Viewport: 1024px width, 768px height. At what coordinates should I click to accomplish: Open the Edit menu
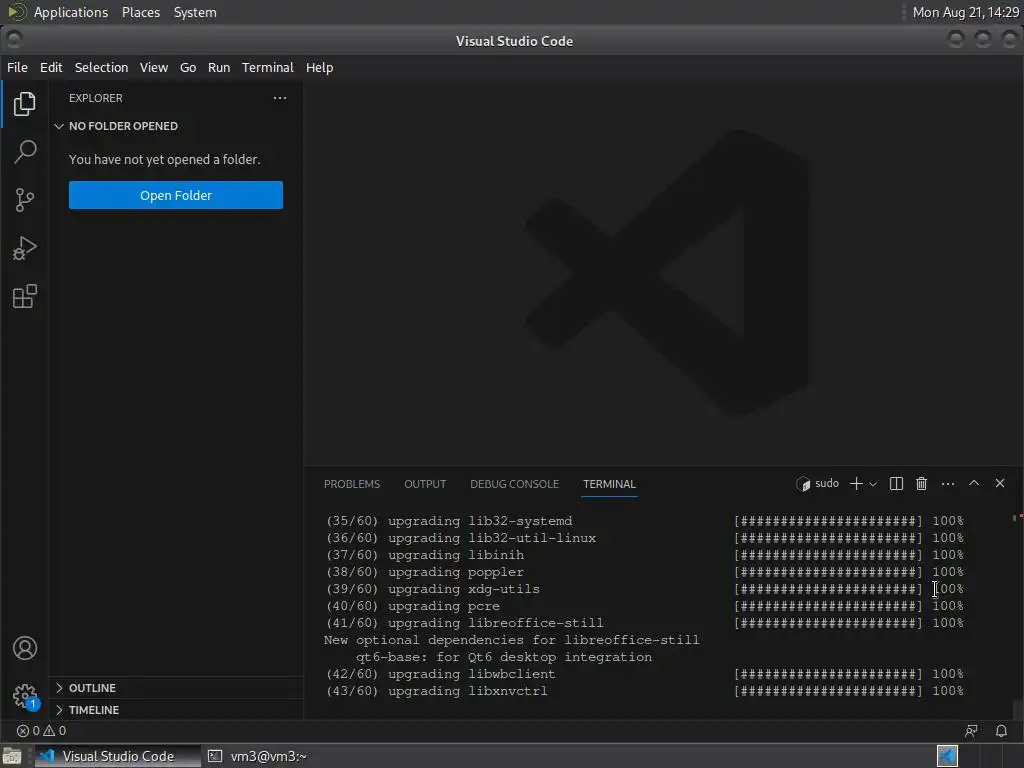tap(51, 67)
